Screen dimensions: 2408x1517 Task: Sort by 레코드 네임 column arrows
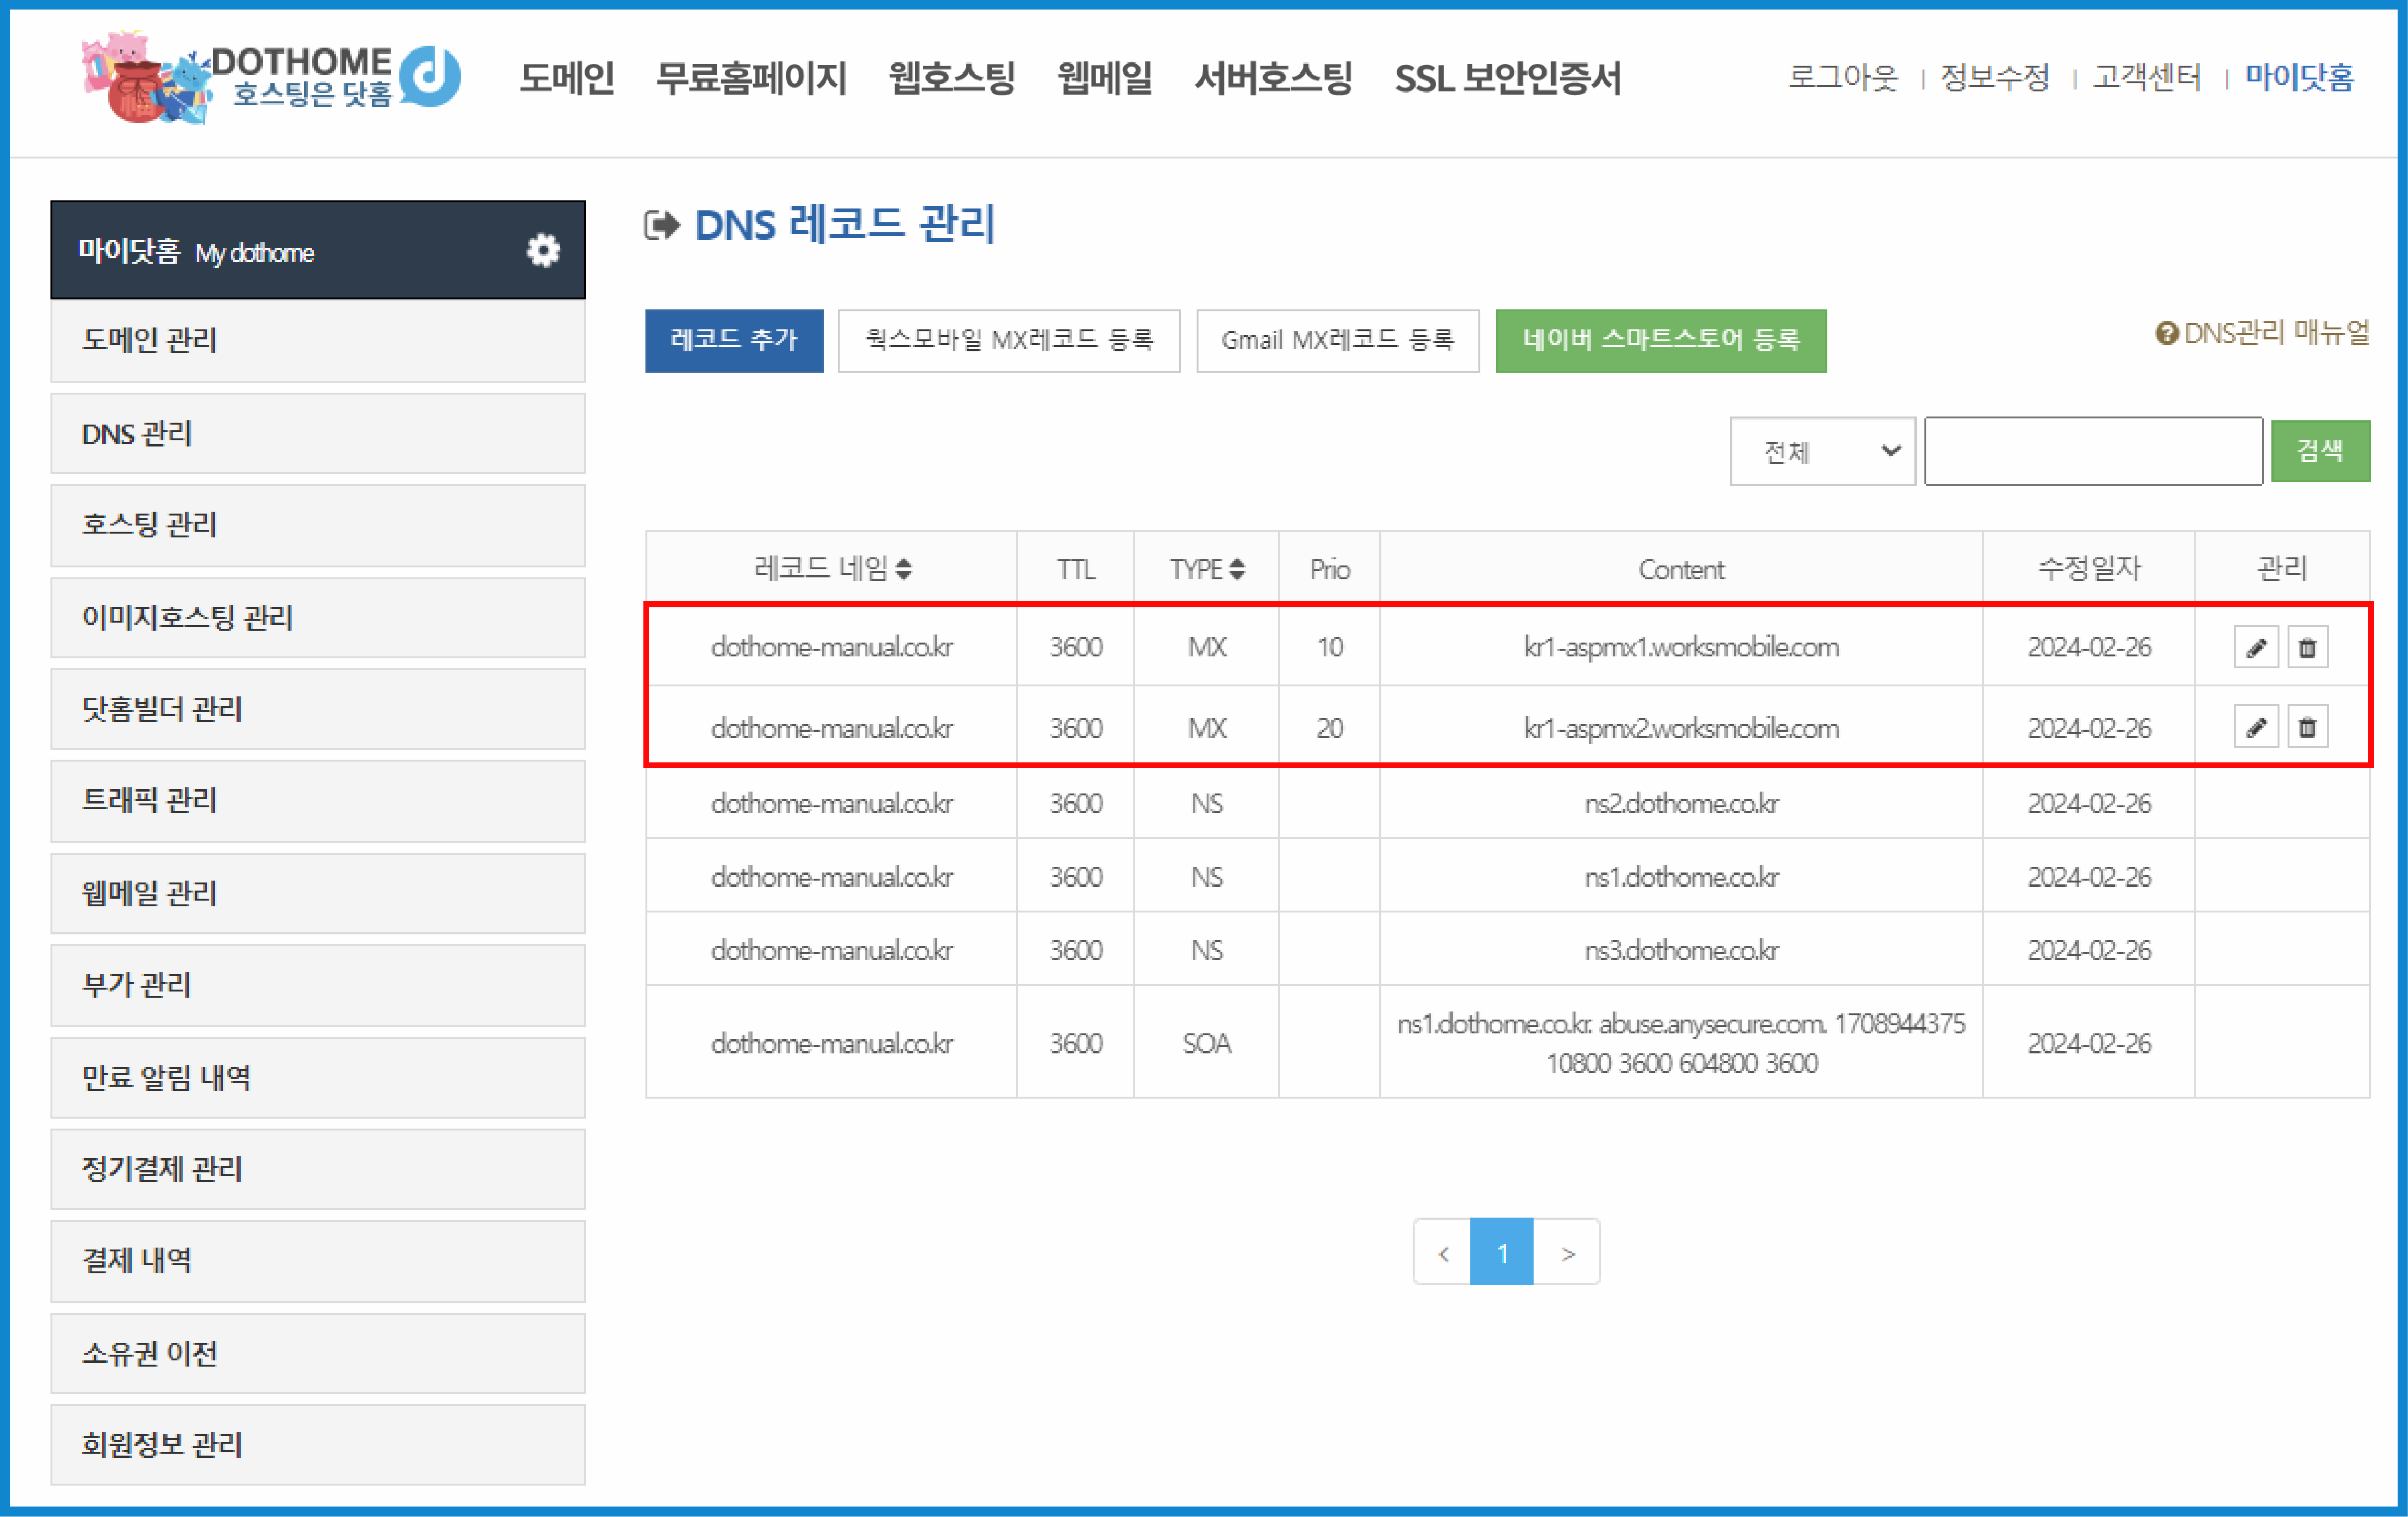(x=904, y=569)
